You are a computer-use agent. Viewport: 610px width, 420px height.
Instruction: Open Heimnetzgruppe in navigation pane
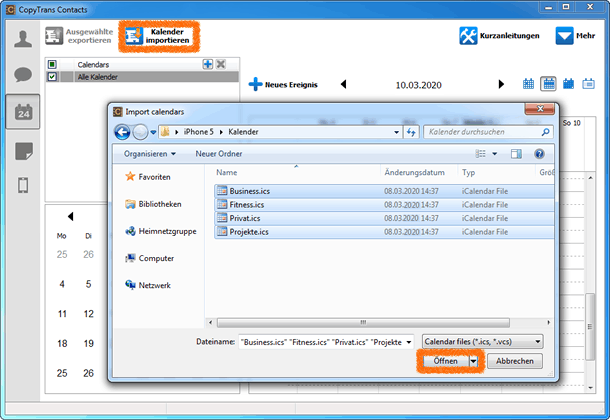point(161,231)
